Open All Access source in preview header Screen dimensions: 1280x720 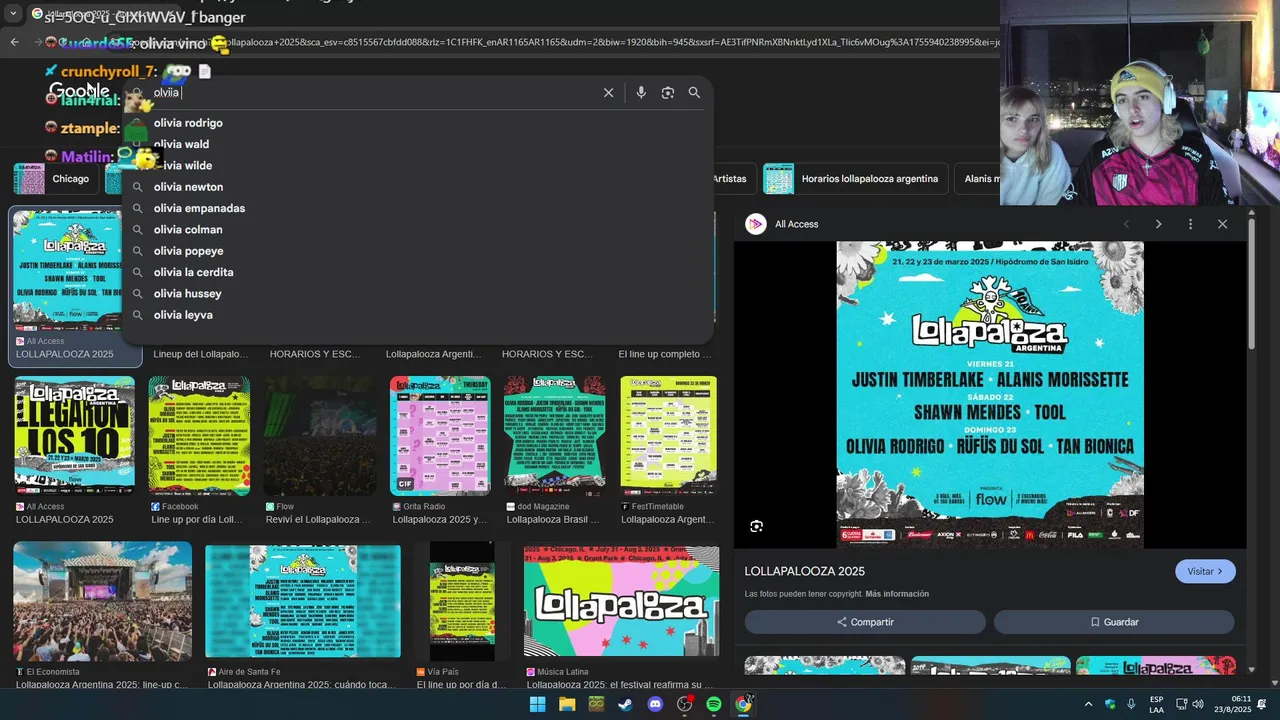click(782, 224)
